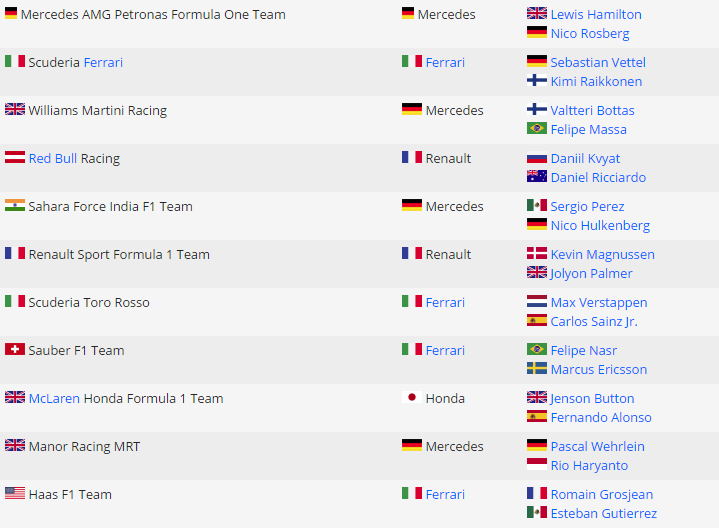Viewport: 719px width, 529px height.
Task: Click the US flag beside Haas F1 Team
Action: click(15, 494)
